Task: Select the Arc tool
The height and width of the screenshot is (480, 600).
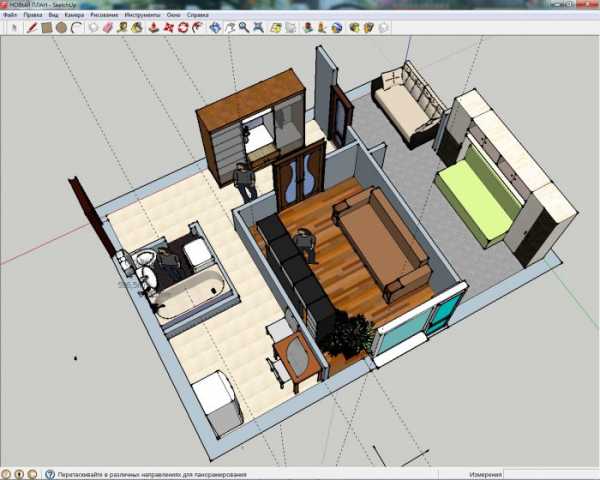Action: tap(76, 28)
